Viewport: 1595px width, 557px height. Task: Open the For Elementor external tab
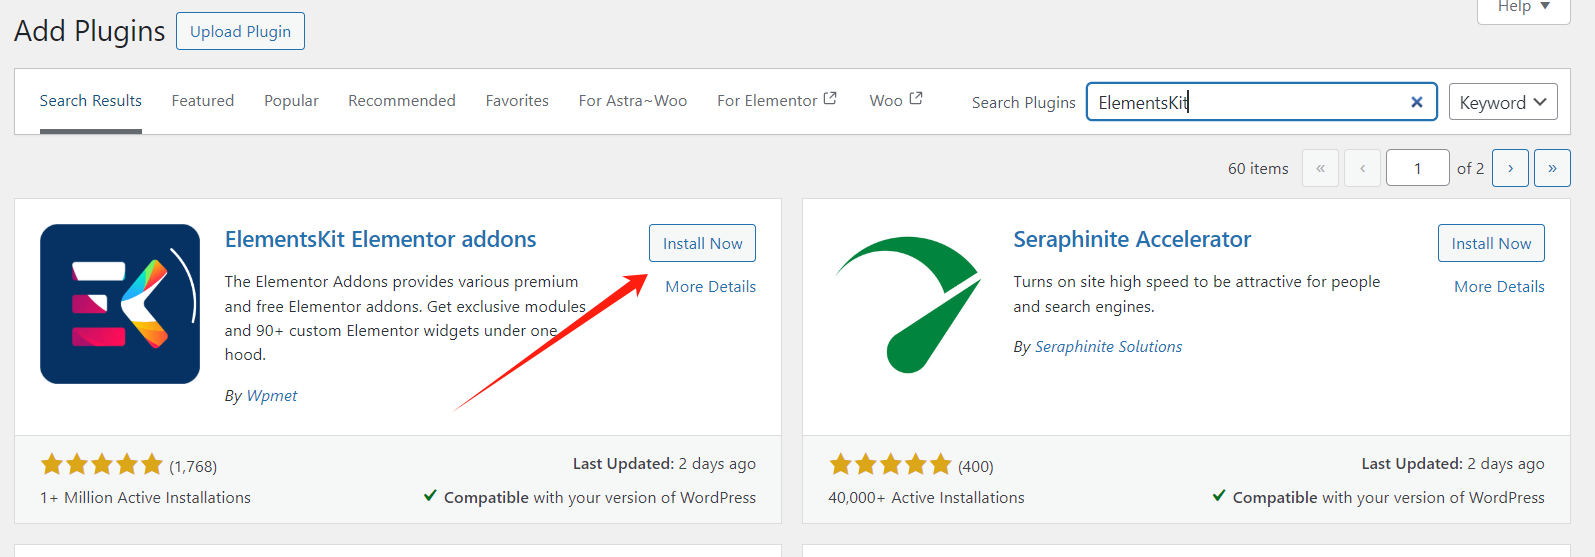point(776,100)
